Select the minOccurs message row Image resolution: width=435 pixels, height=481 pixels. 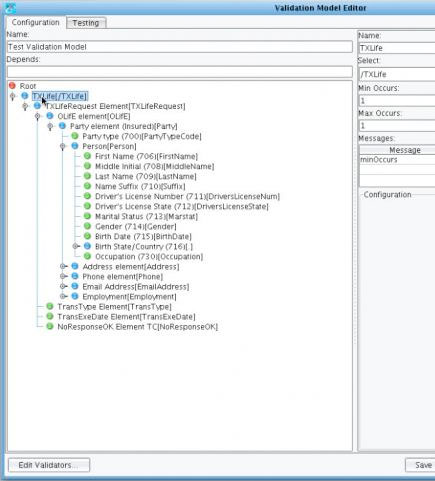pos(397,160)
